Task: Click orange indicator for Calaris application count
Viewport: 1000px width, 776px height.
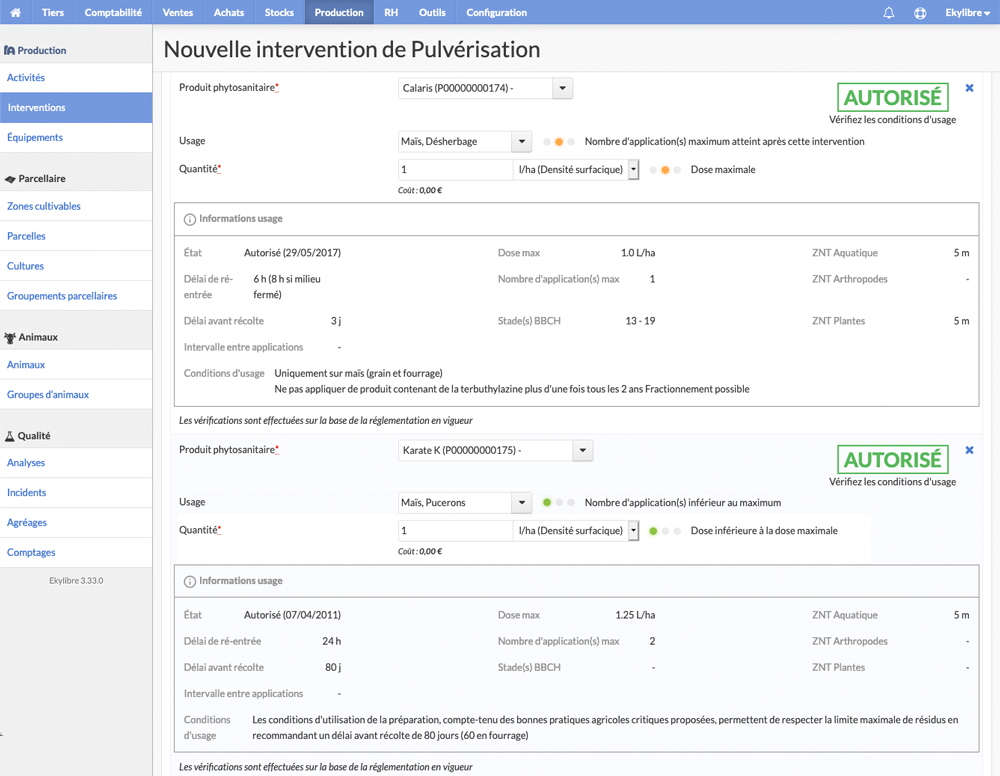Action: [559, 142]
